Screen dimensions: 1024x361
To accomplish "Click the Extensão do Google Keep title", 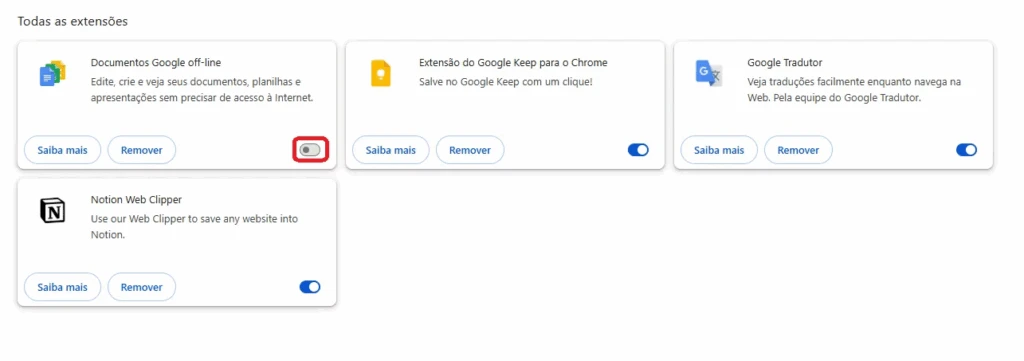I will click(513, 63).
